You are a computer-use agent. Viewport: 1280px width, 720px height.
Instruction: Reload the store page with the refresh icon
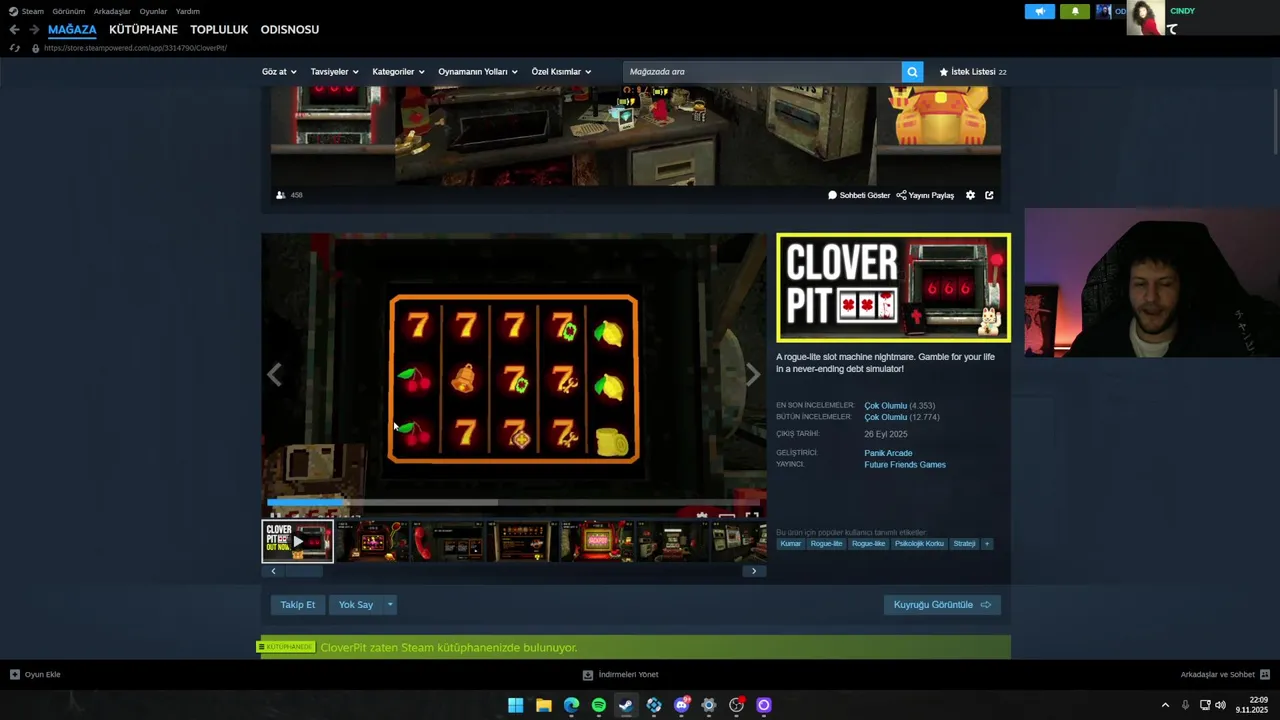(14, 48)
